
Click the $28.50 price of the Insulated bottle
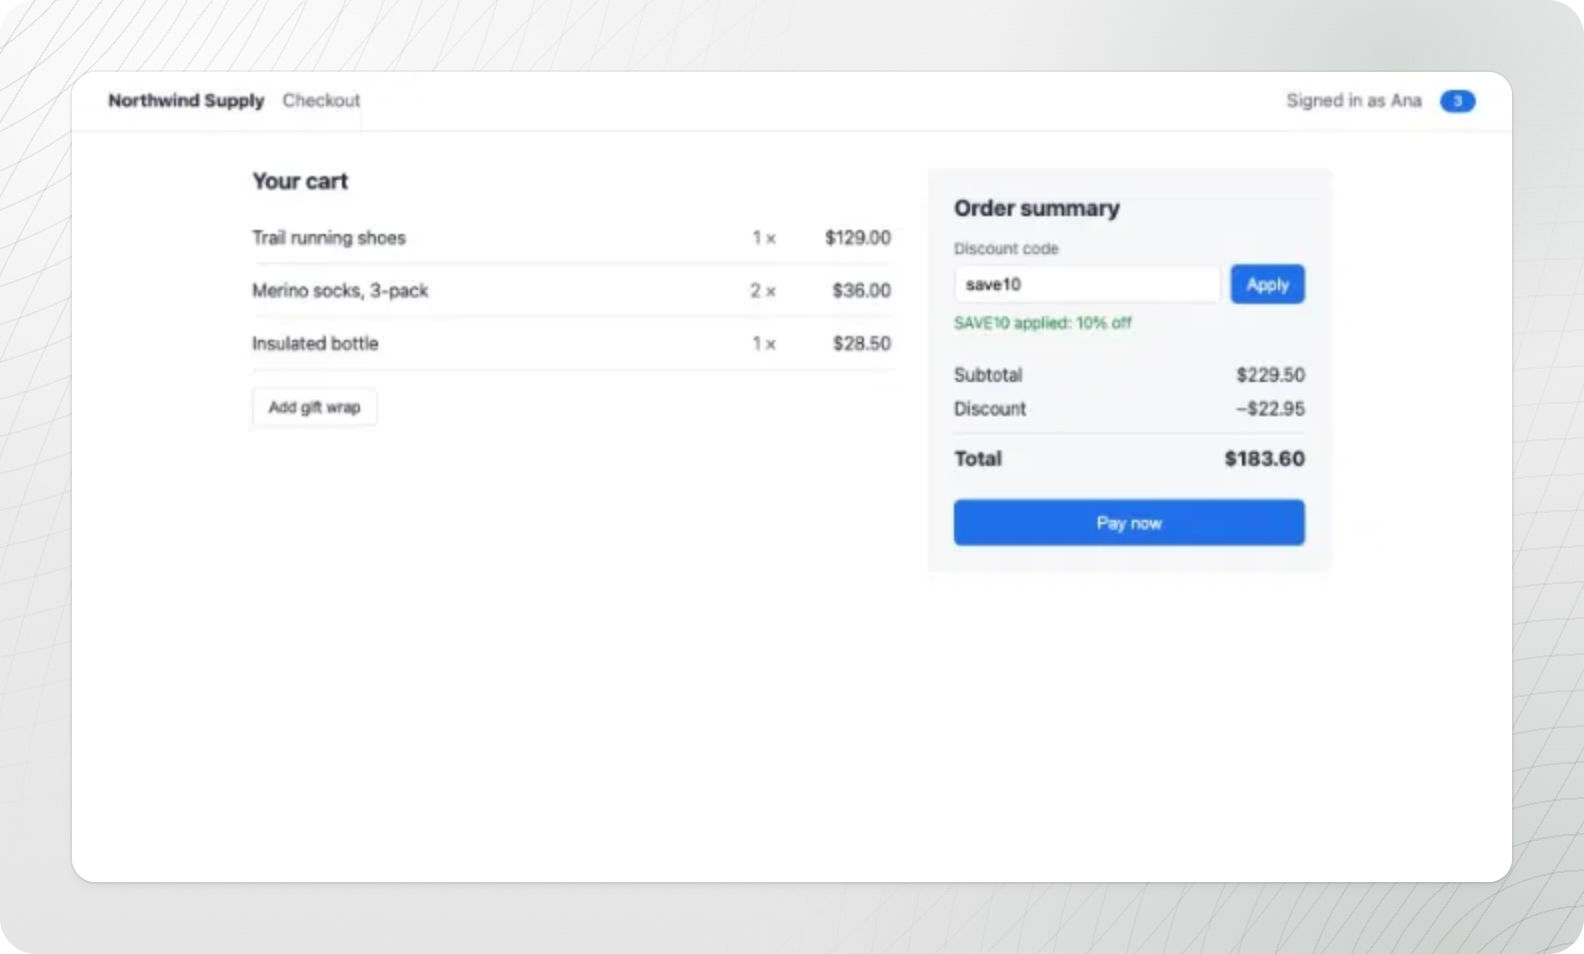point(861,343)
